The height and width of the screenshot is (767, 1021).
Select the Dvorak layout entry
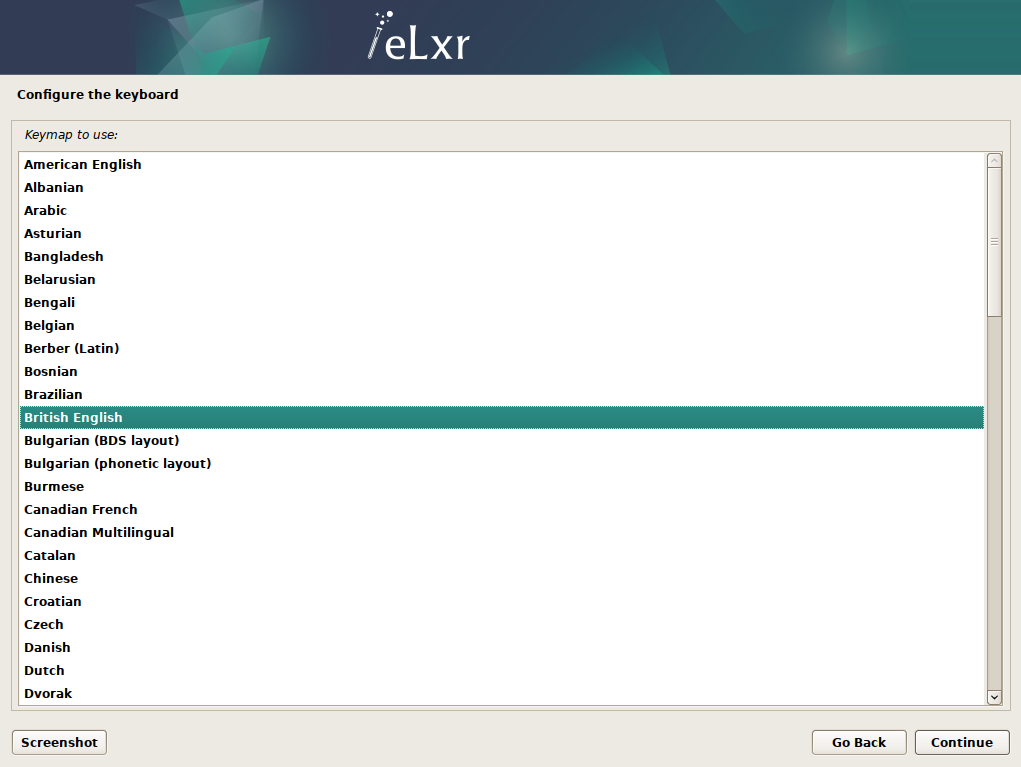(48, 693)
